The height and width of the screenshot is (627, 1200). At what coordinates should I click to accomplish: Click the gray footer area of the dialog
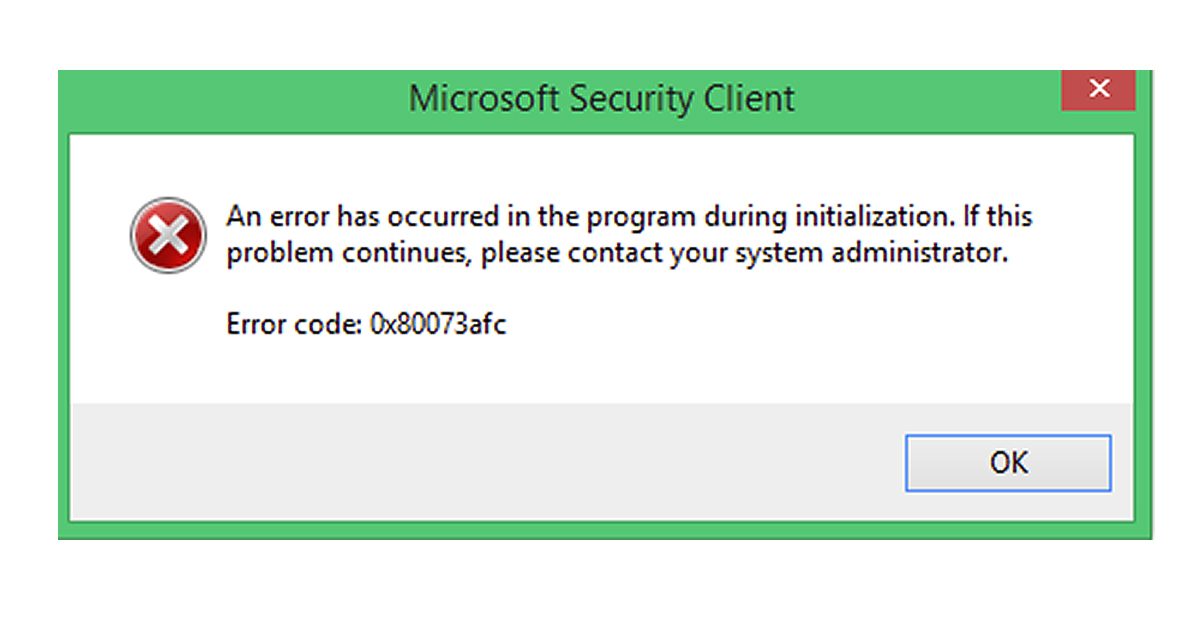[x=400, y=462]
